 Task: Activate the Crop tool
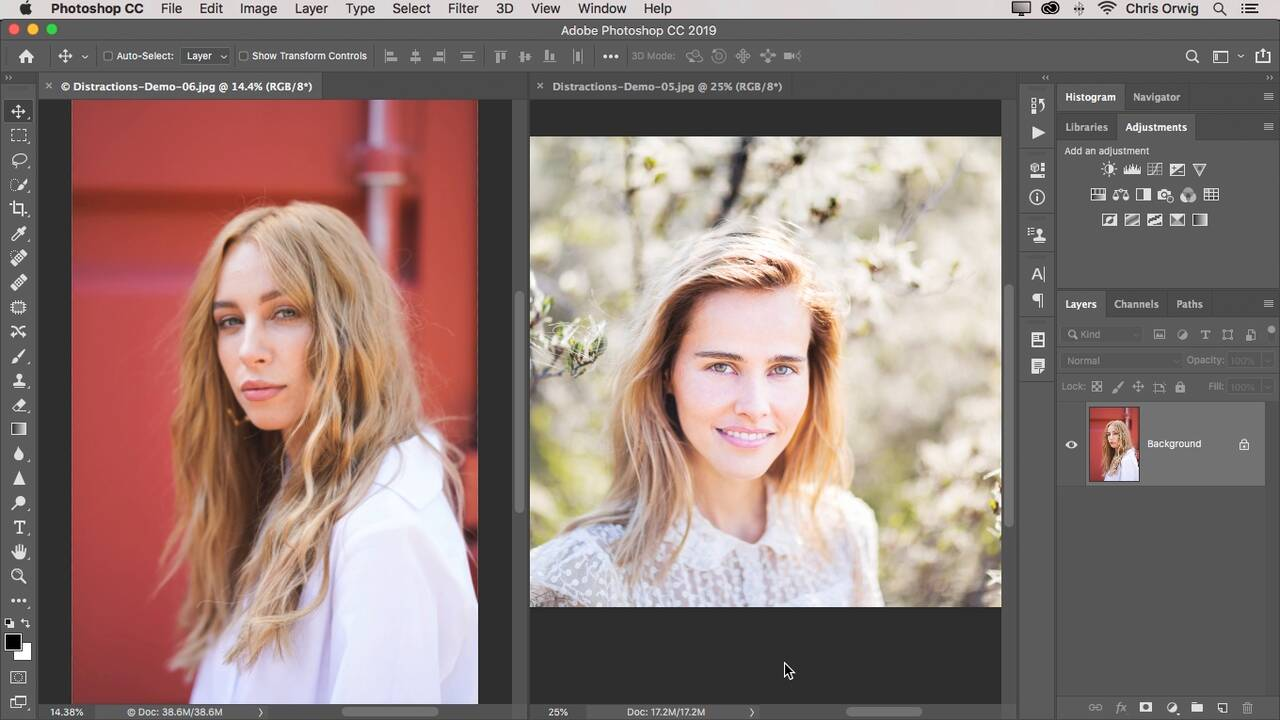coord(18,209)
